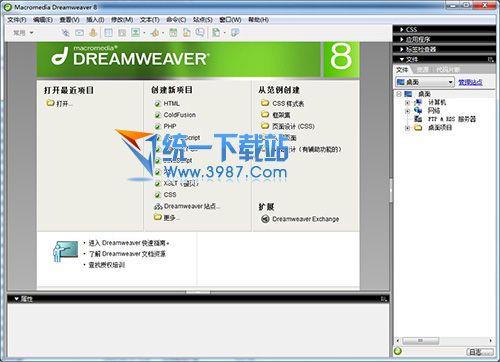This screenshot has height=362, width=500.
Task: Switch to the 资源 tab in Files panel
Action: pyautogui.click(x=422, y=69)
